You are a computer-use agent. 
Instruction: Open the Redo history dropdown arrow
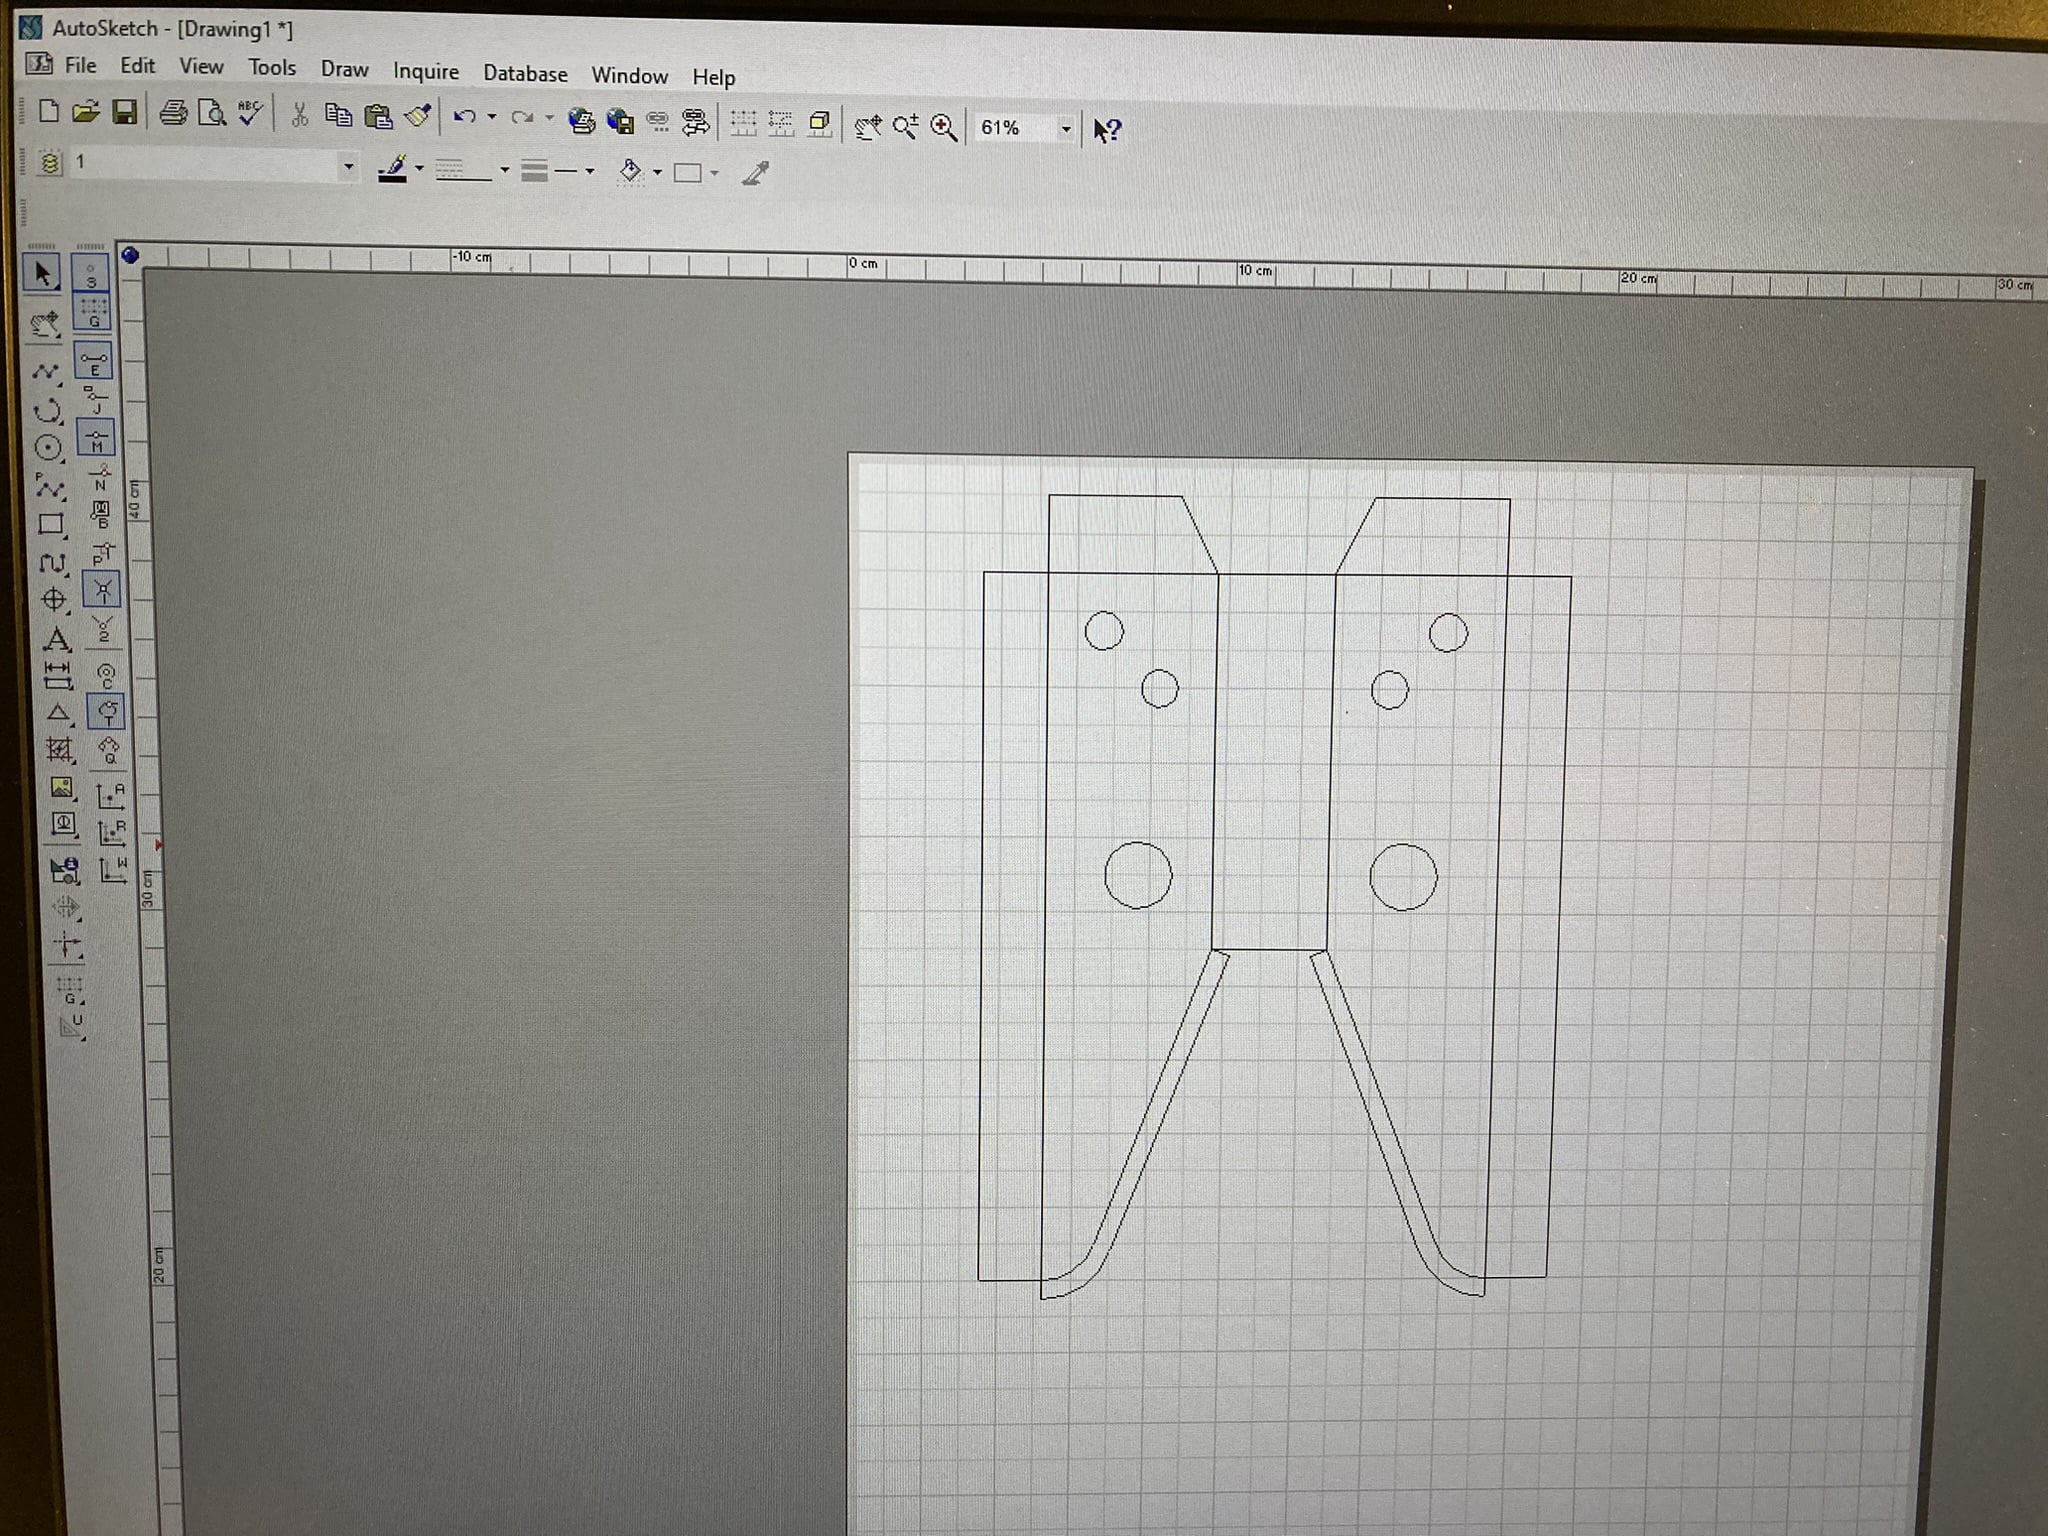click(549, 118)
